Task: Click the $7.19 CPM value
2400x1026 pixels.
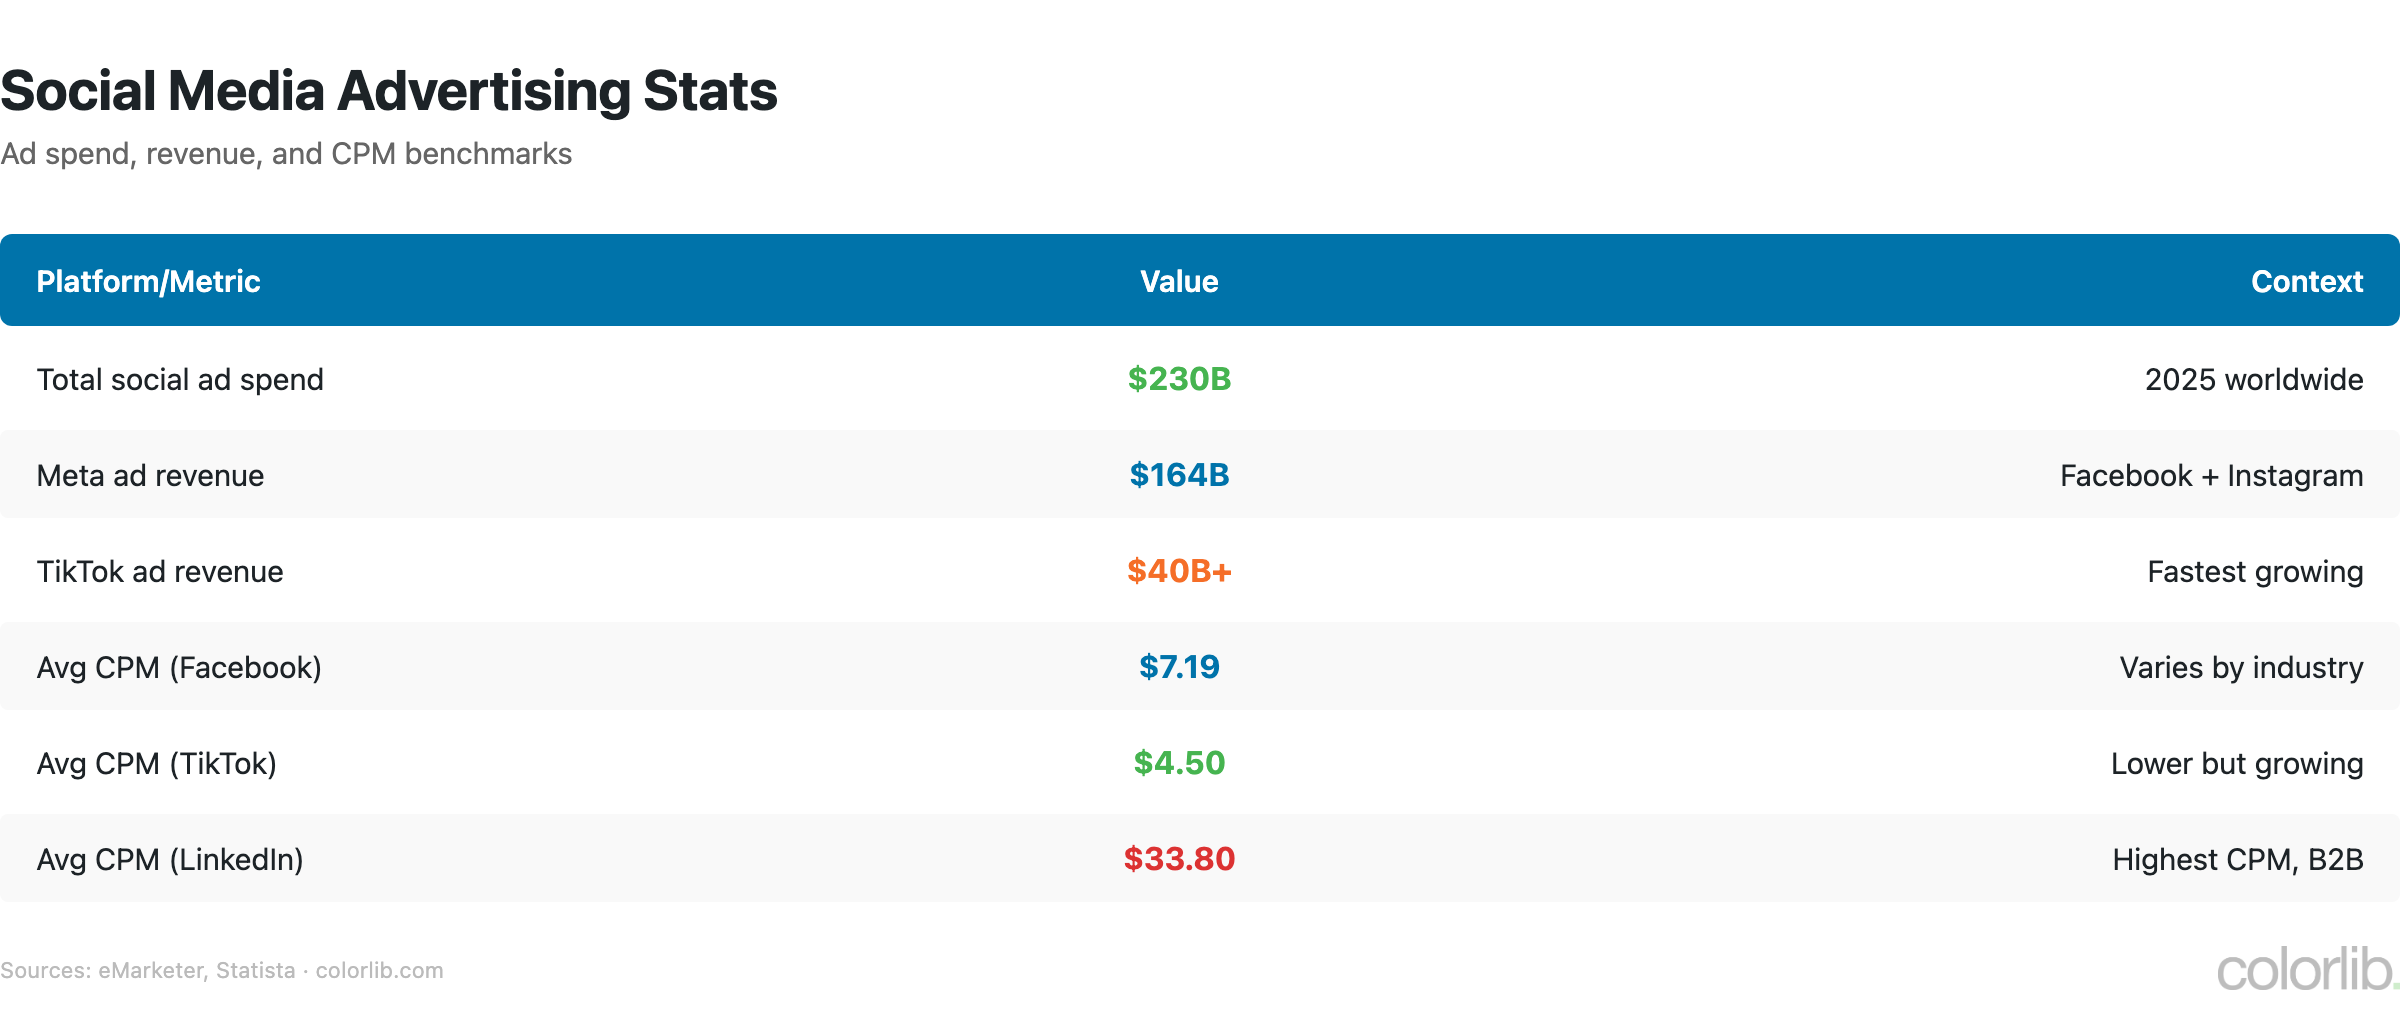Action: [x=1179, y=667]
